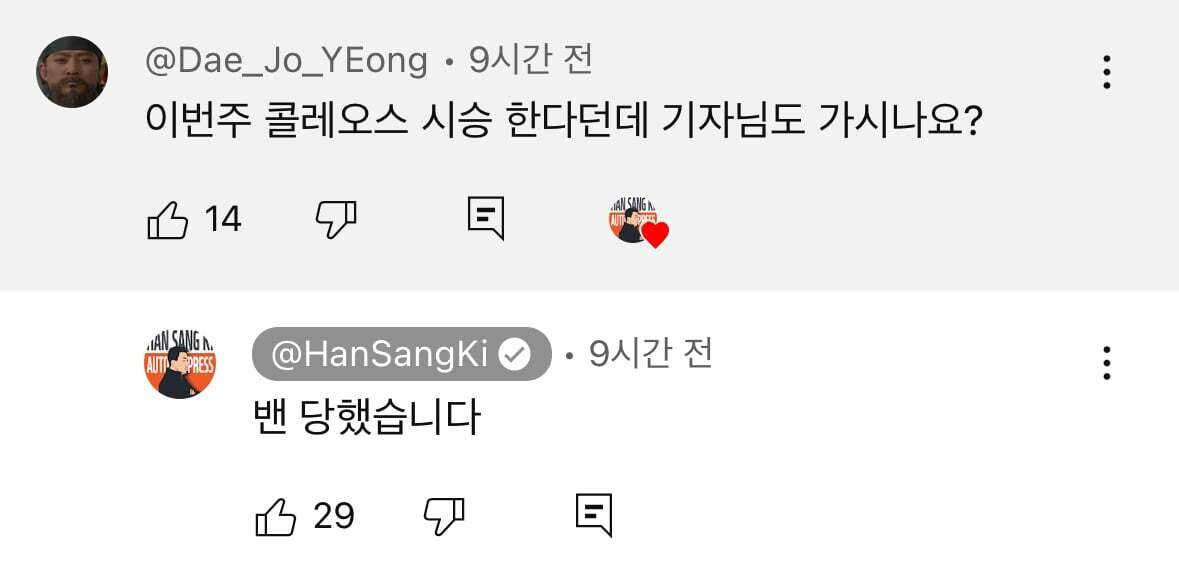Open the HanSangKi channel avatar
Viewport: 1179px width, 581px height.
coord(180,363)
